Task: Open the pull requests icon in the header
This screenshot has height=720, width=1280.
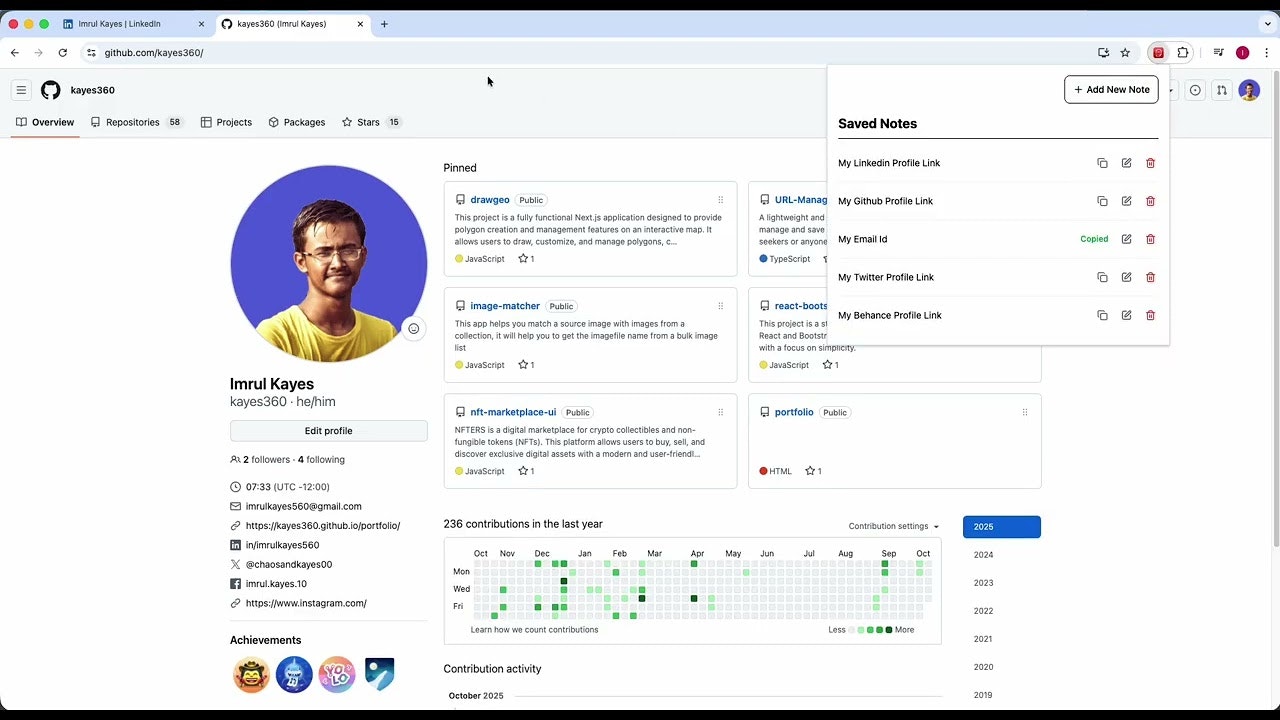Action: click(1221, 90)
